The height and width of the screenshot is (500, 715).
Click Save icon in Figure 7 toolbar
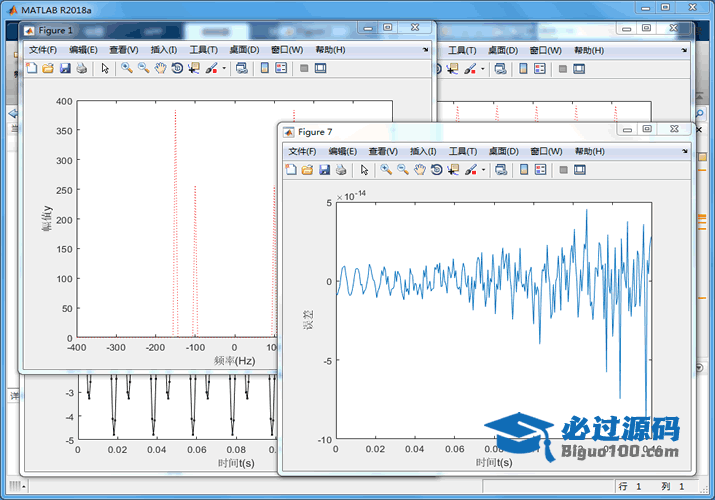point(325,170)
